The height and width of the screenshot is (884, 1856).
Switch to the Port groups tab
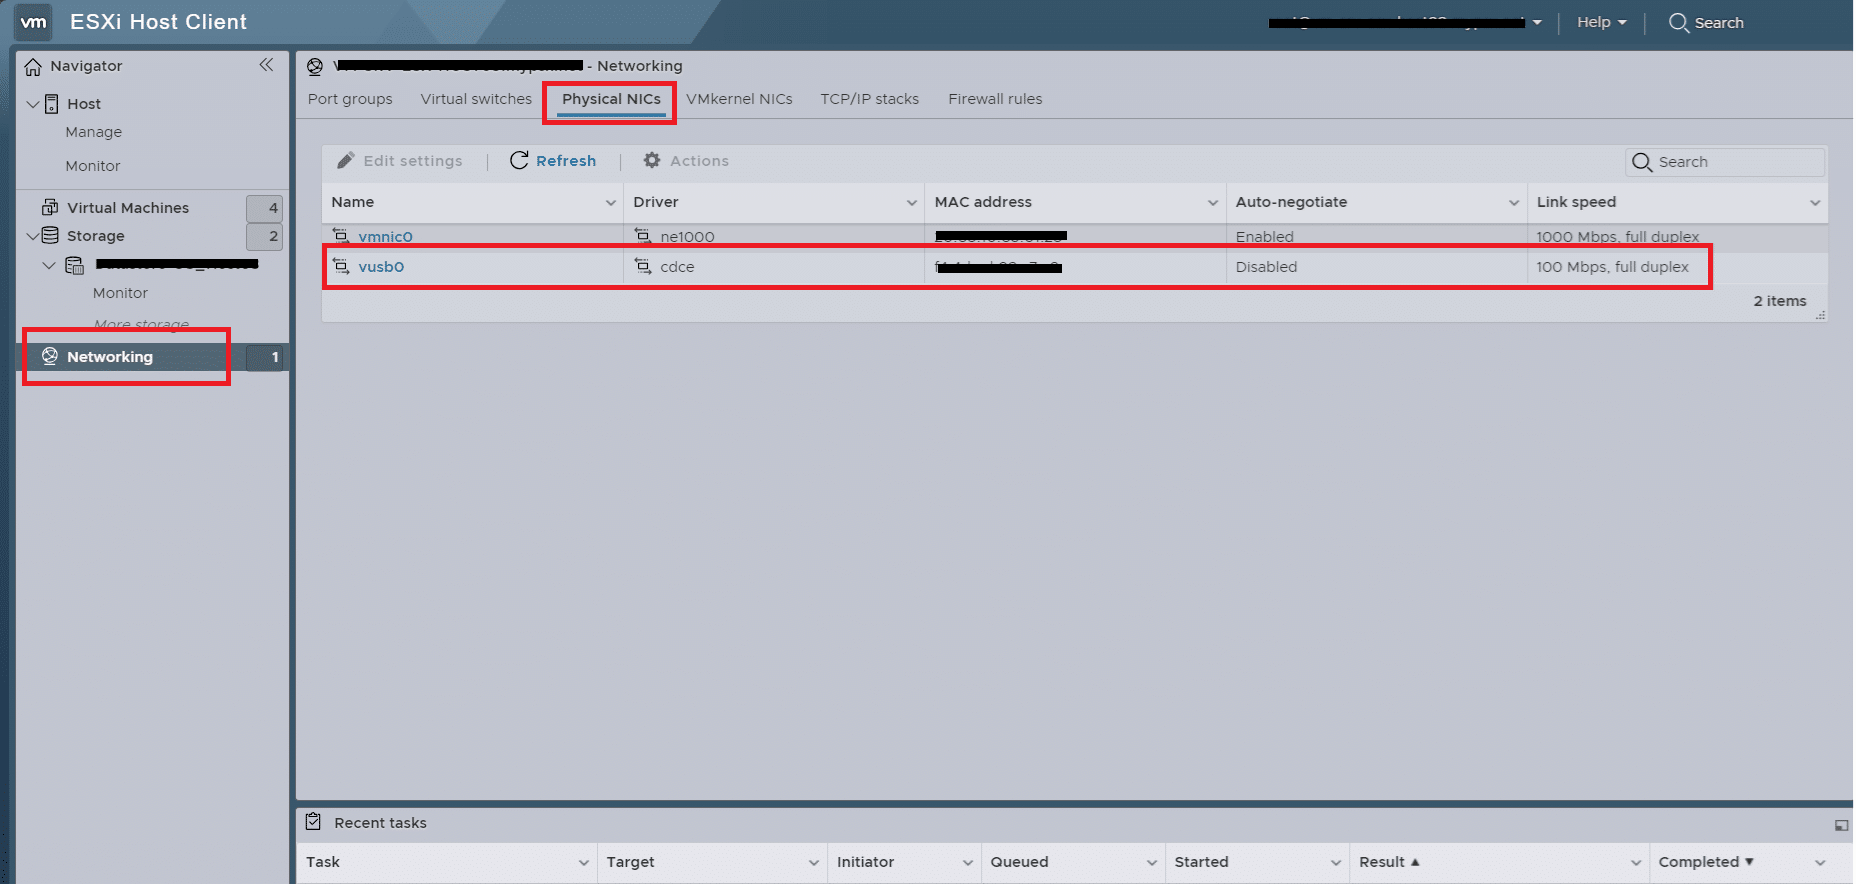(350, 99)
